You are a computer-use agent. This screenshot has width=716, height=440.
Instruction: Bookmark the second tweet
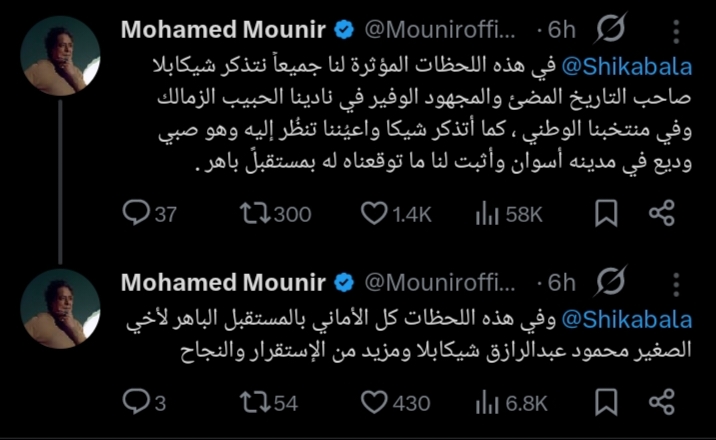(x=605, y=402)
